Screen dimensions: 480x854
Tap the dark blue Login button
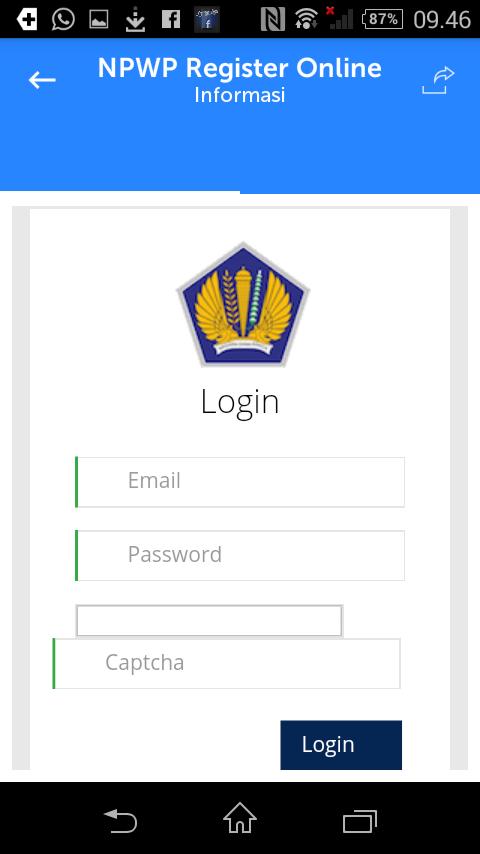click(341, 745)
